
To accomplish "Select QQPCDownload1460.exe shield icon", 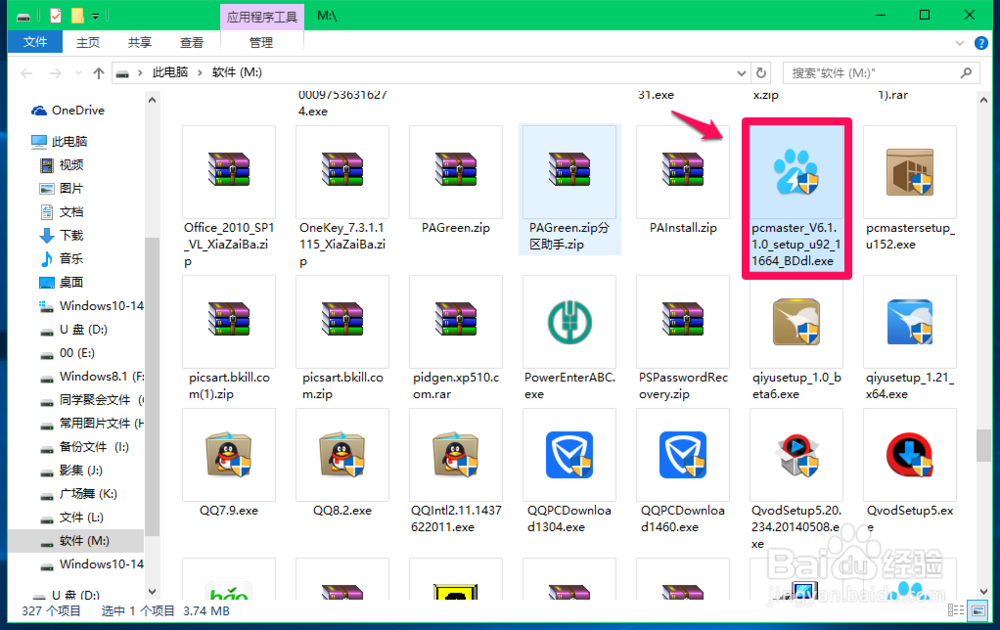I will 683,455.
